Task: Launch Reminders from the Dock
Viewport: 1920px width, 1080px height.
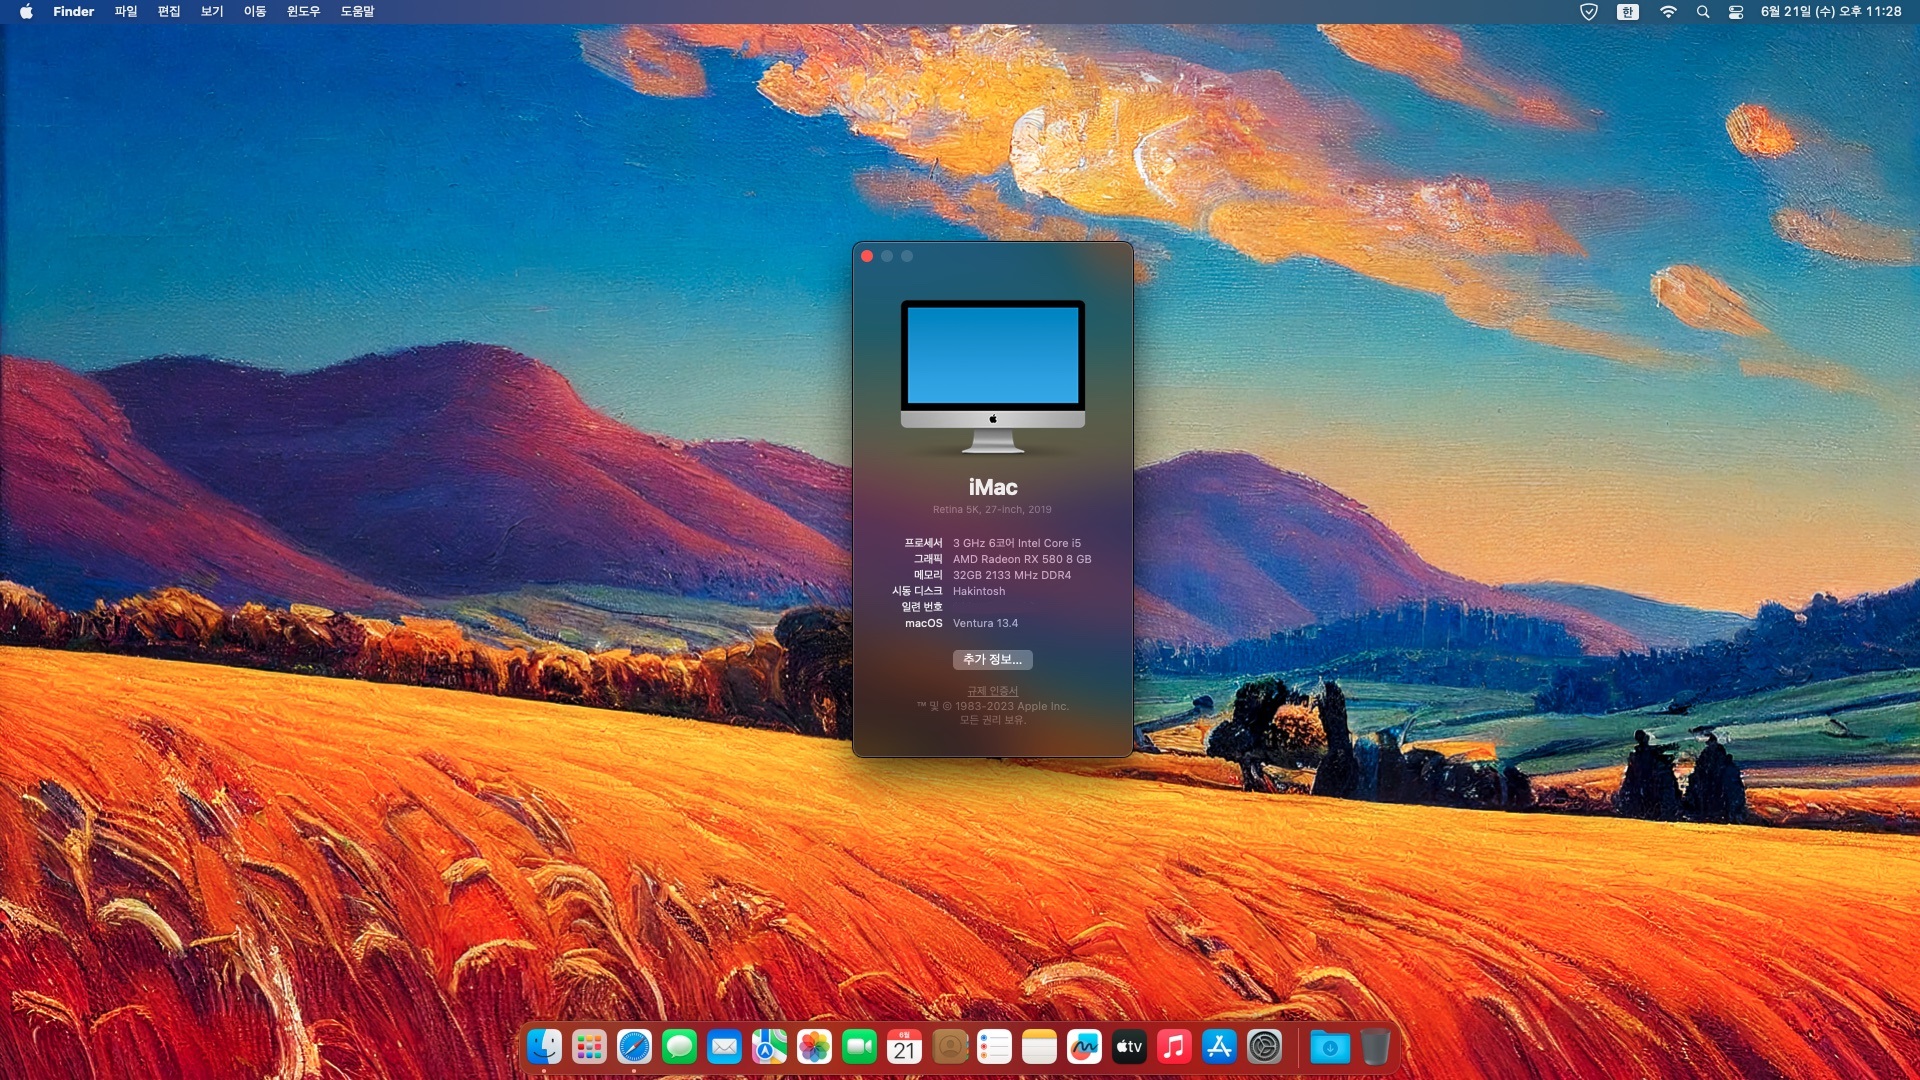Action: coord(994,1047)
